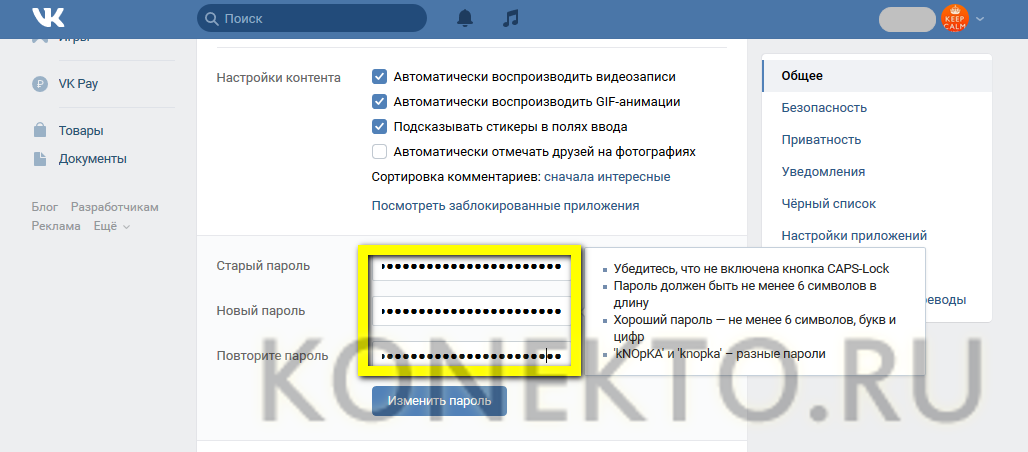Click the Документы file icon
The height and width of the screenshot is (452, 1028).
point(40,158)
